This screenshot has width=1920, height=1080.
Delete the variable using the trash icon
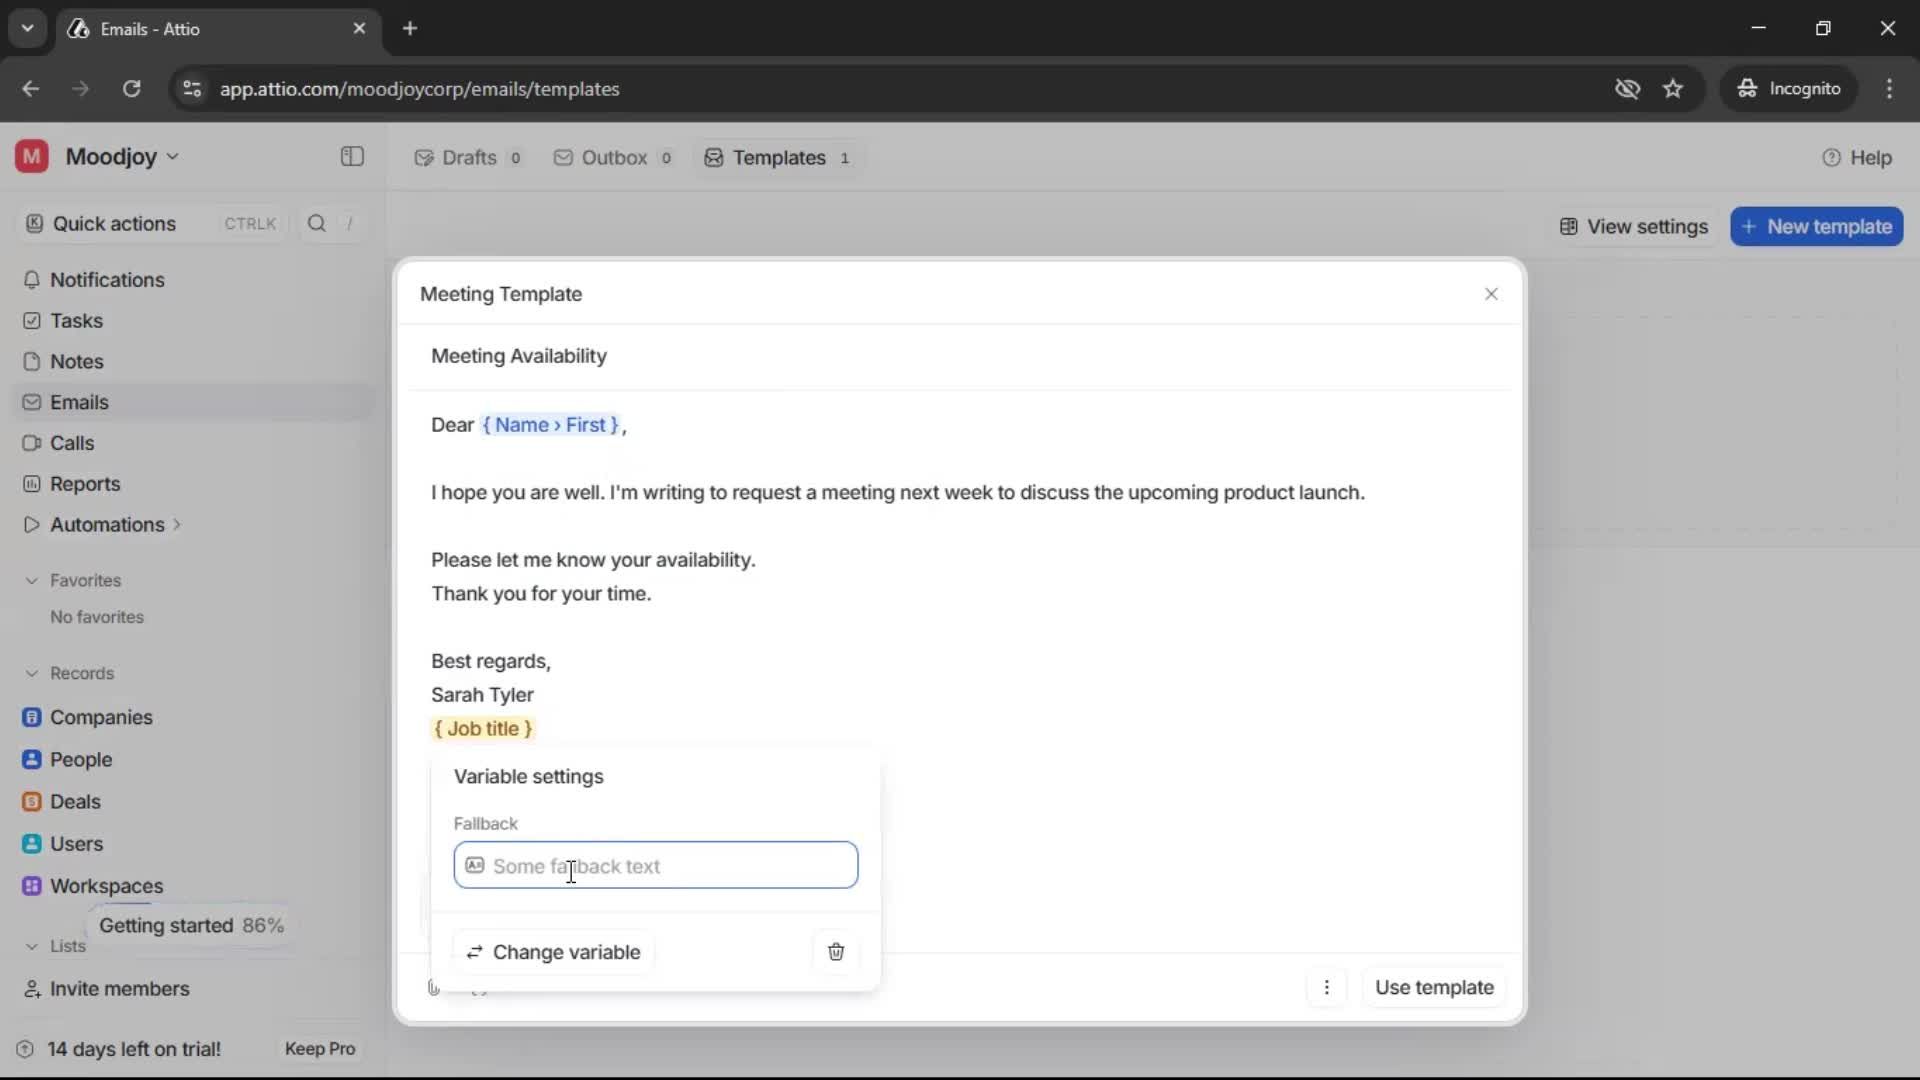point(837,952)
